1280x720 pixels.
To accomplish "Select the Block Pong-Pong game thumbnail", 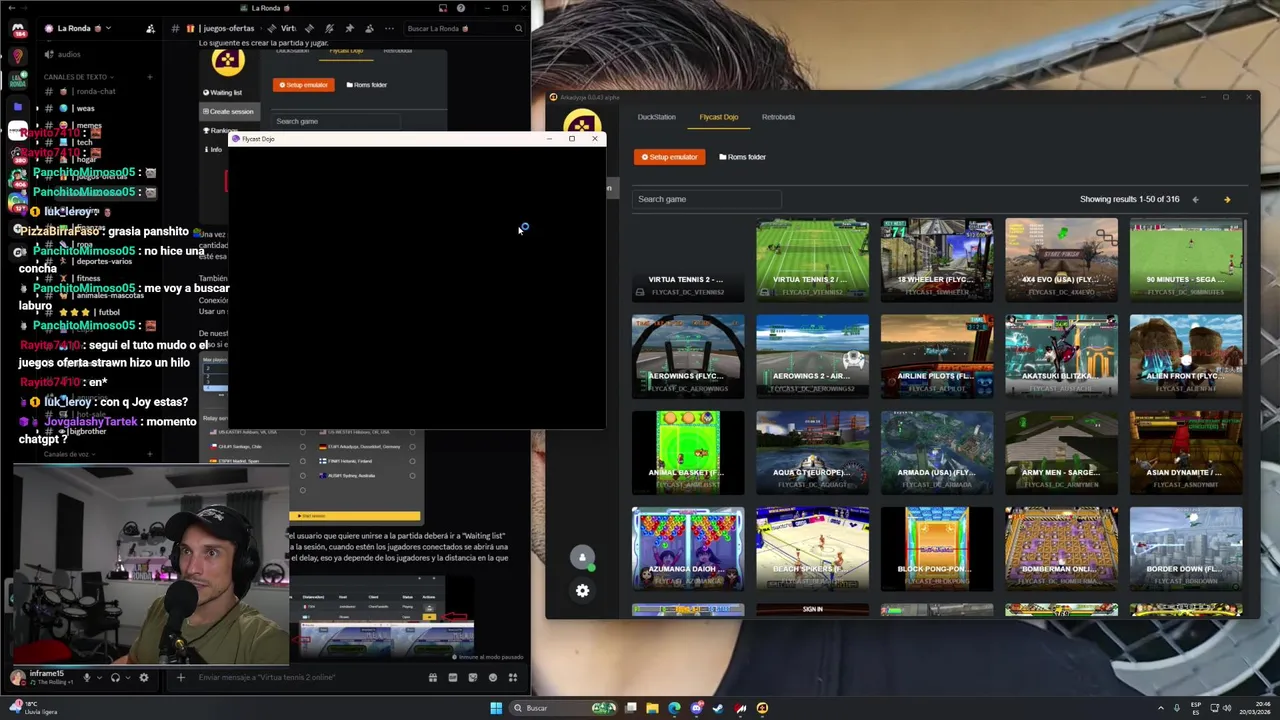I will (x=937, y=548).
